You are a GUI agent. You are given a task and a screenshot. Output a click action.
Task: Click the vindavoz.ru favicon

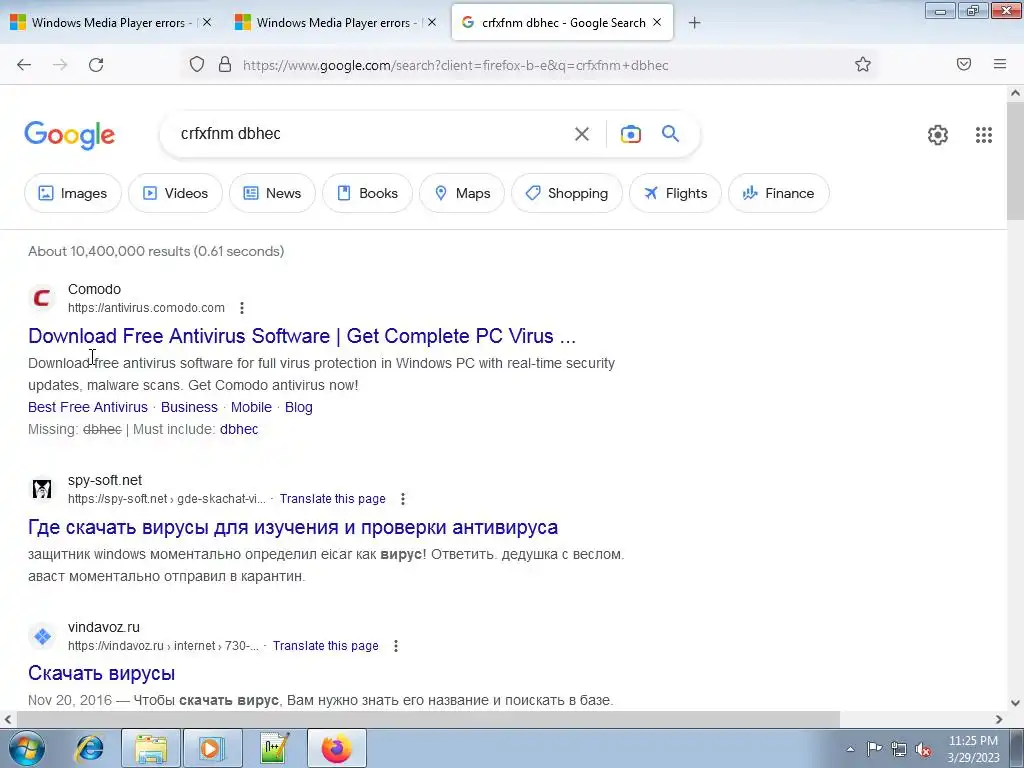click(42, 636)
